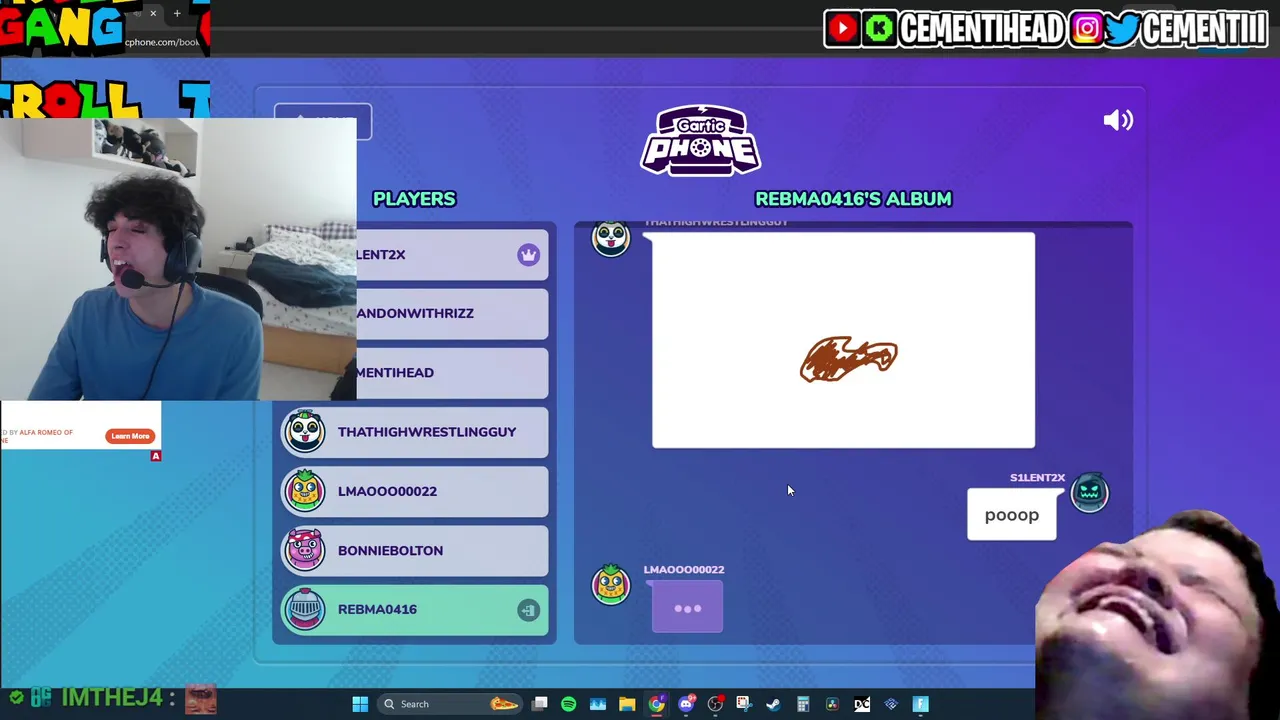Viewport: 1280px width, 720px height.
Task: Click the LMAOOO0022 avatar in the album
Action: [x=611, y=584]
